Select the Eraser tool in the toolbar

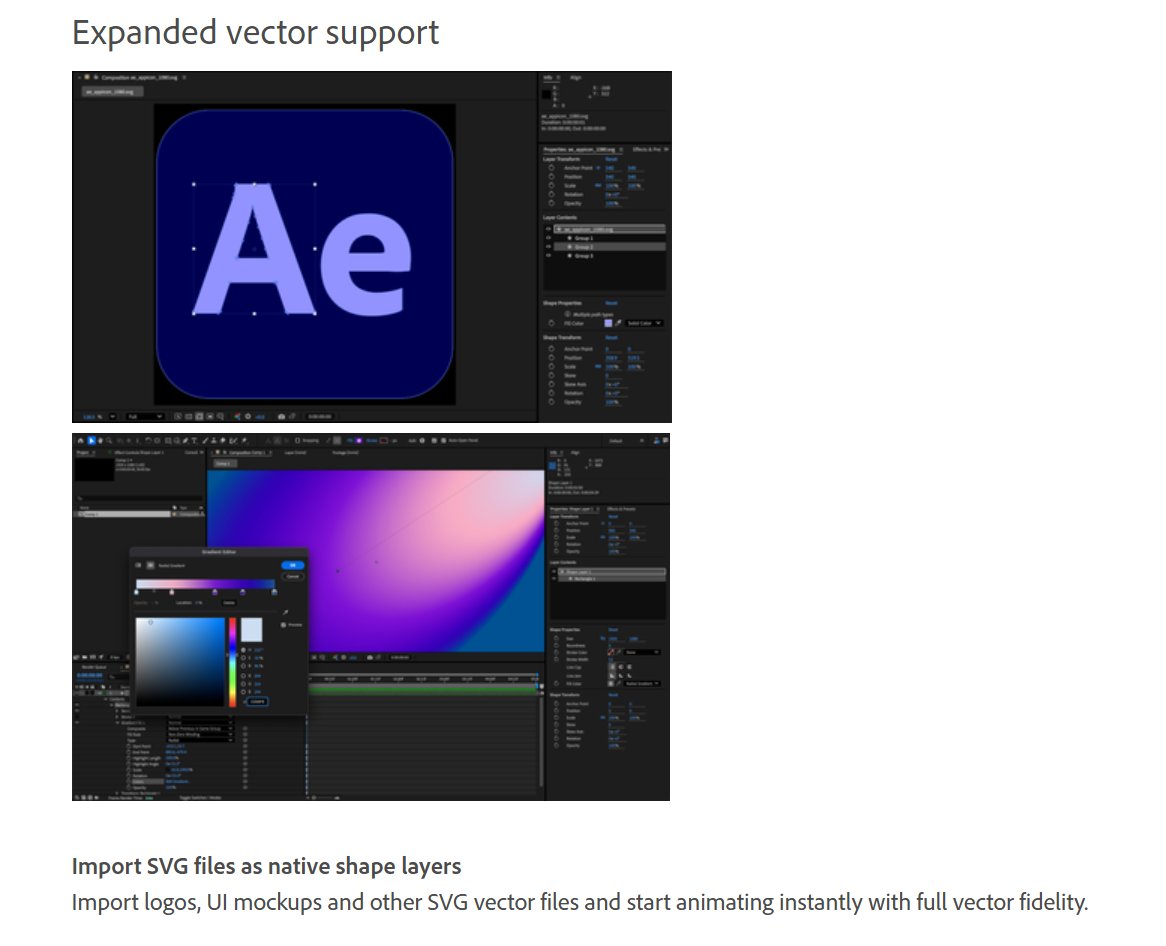[x=222, y=440]
